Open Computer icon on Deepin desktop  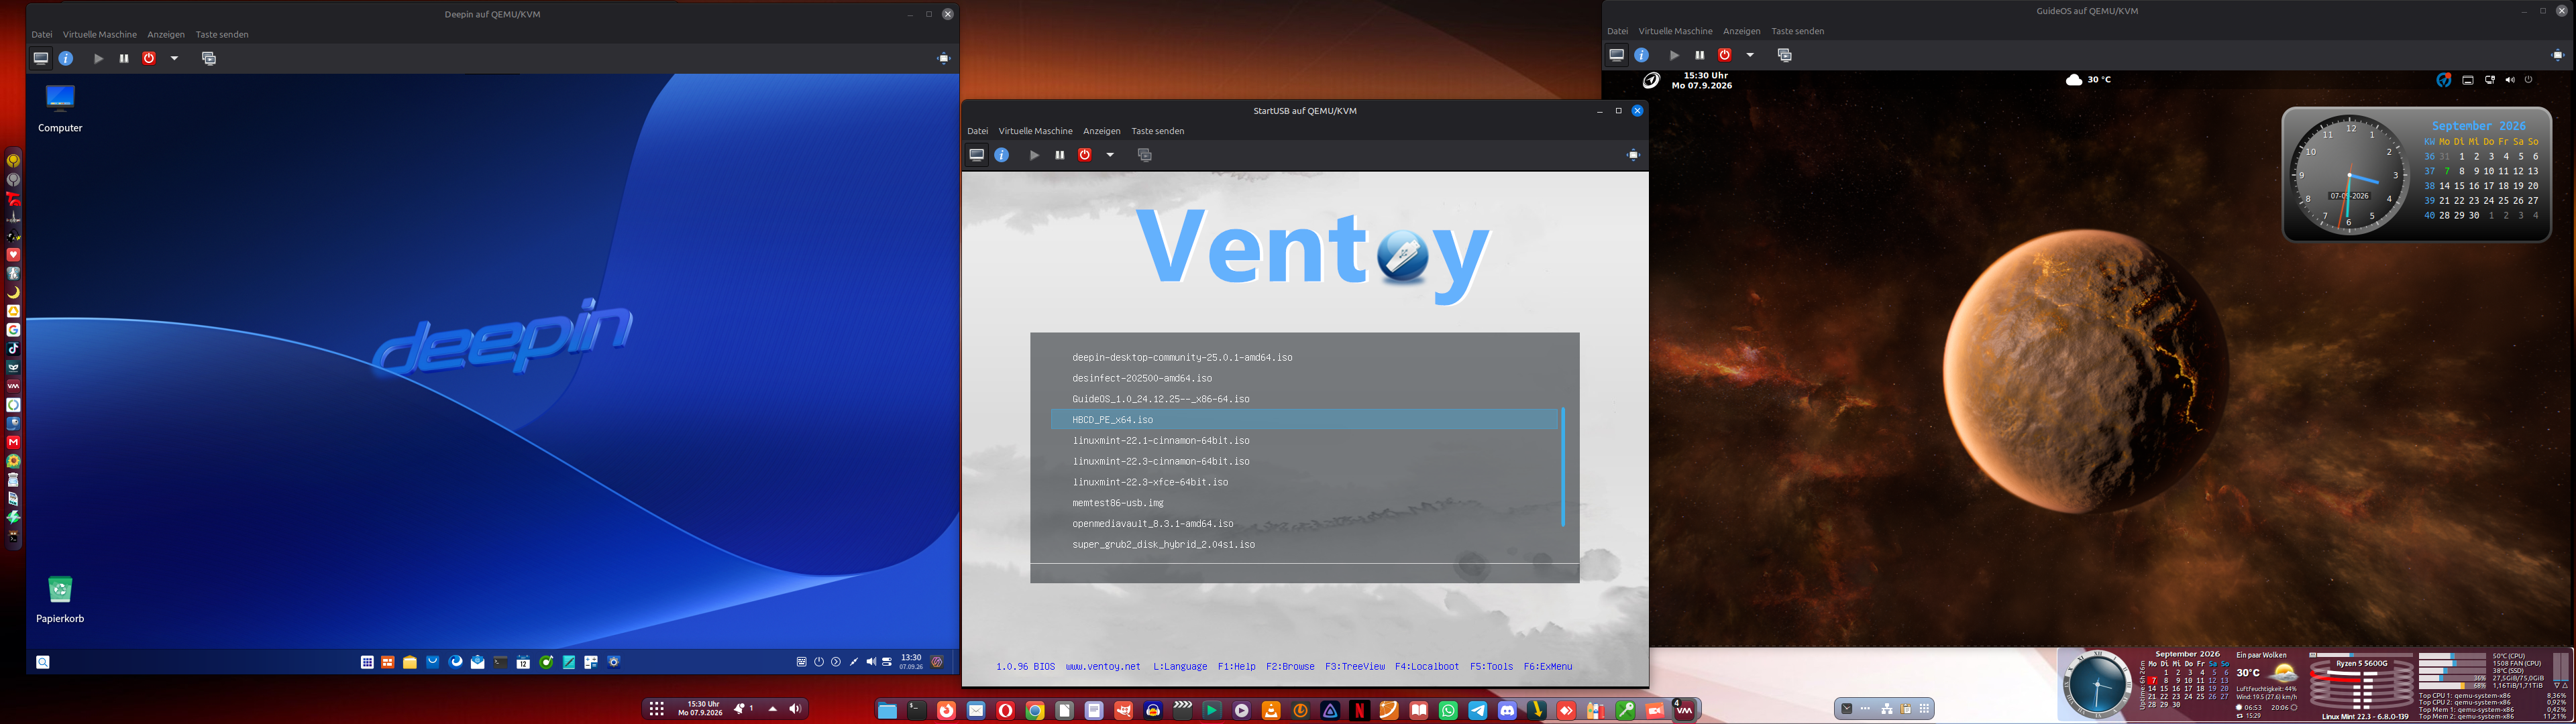(60, 109)
